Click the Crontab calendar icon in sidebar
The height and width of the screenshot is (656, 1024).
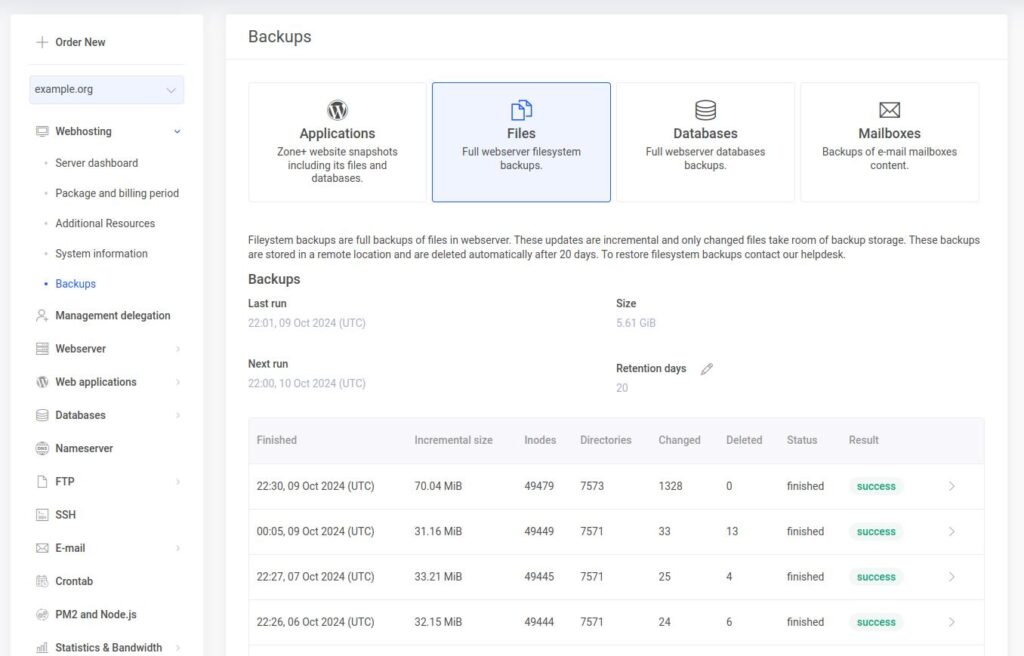tap(42, 581)
